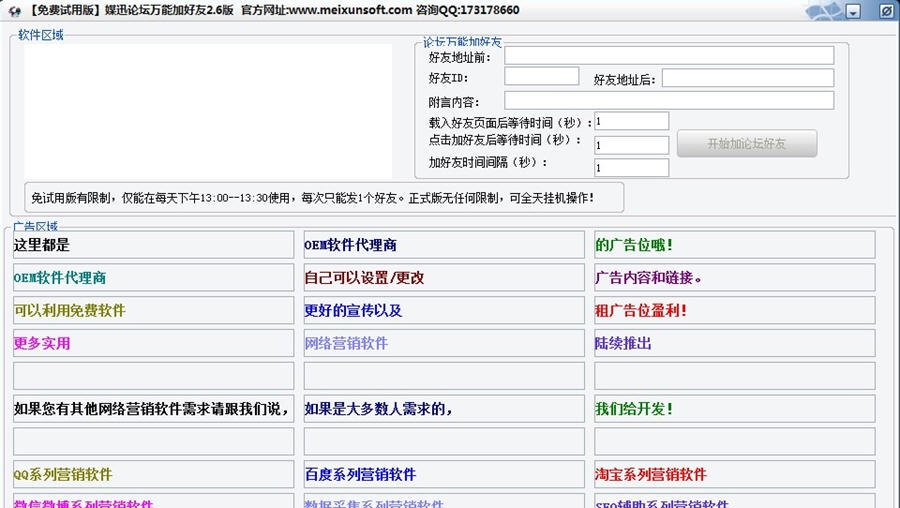The width and height of the screenshot is (900, 508).
Task: Click the red 租广告位盈利! ad
Action: (x=735, y=311)
